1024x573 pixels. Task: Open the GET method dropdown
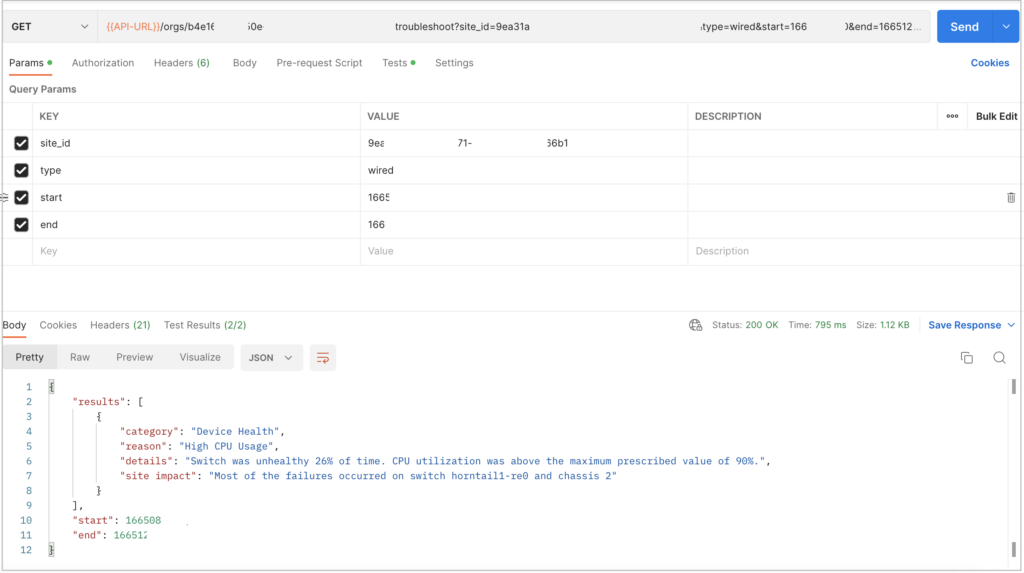(49, 27)
